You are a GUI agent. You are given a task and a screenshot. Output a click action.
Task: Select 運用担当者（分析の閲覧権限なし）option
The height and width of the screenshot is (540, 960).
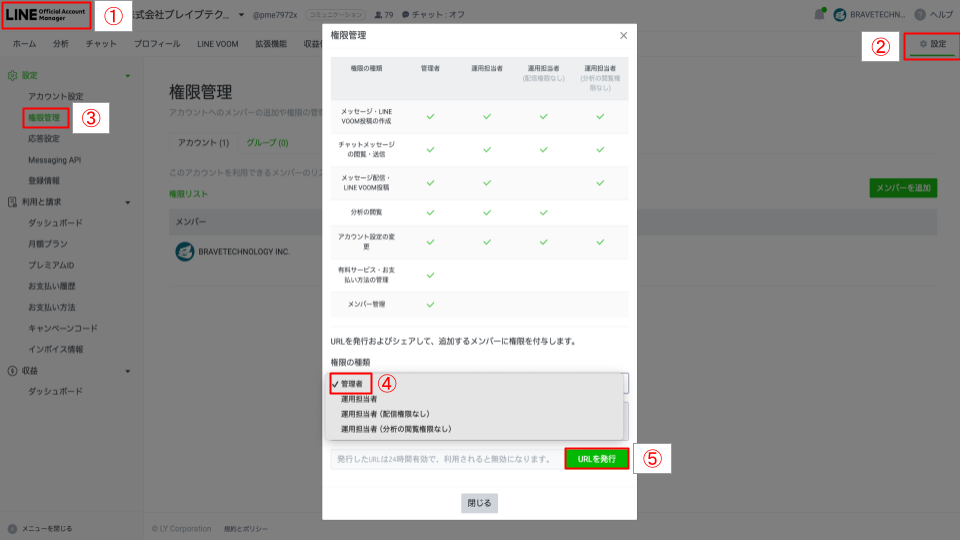click(x=396, y=429)
